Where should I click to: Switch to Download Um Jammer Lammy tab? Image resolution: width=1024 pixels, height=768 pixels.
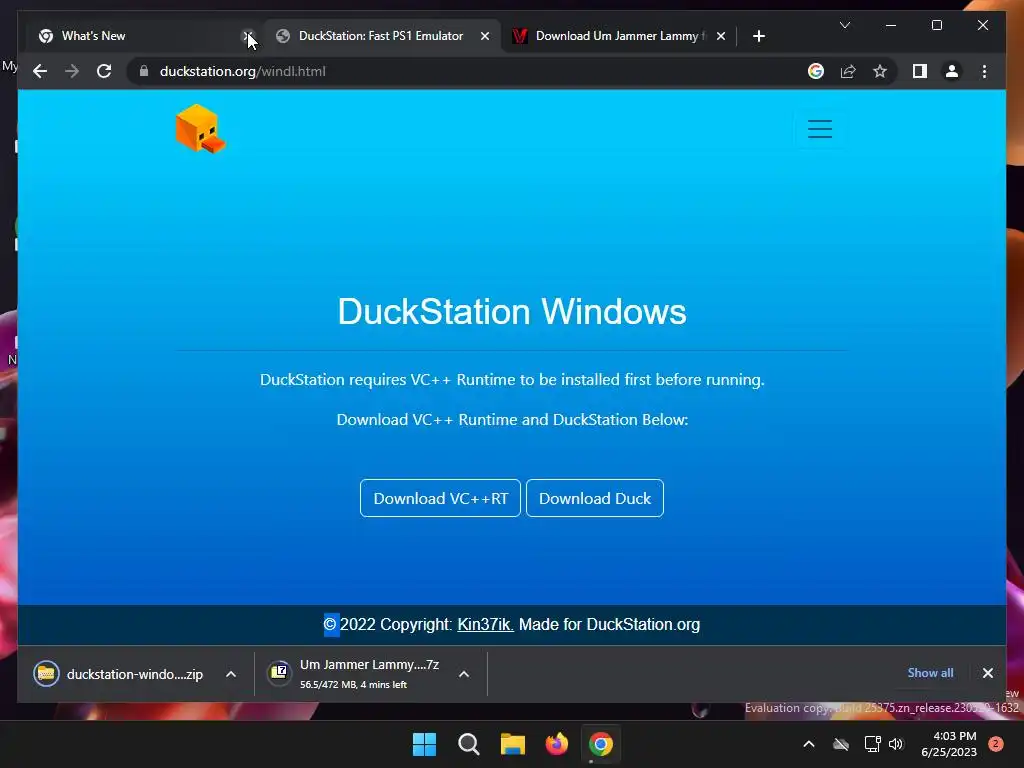click(x=617, y=36)
